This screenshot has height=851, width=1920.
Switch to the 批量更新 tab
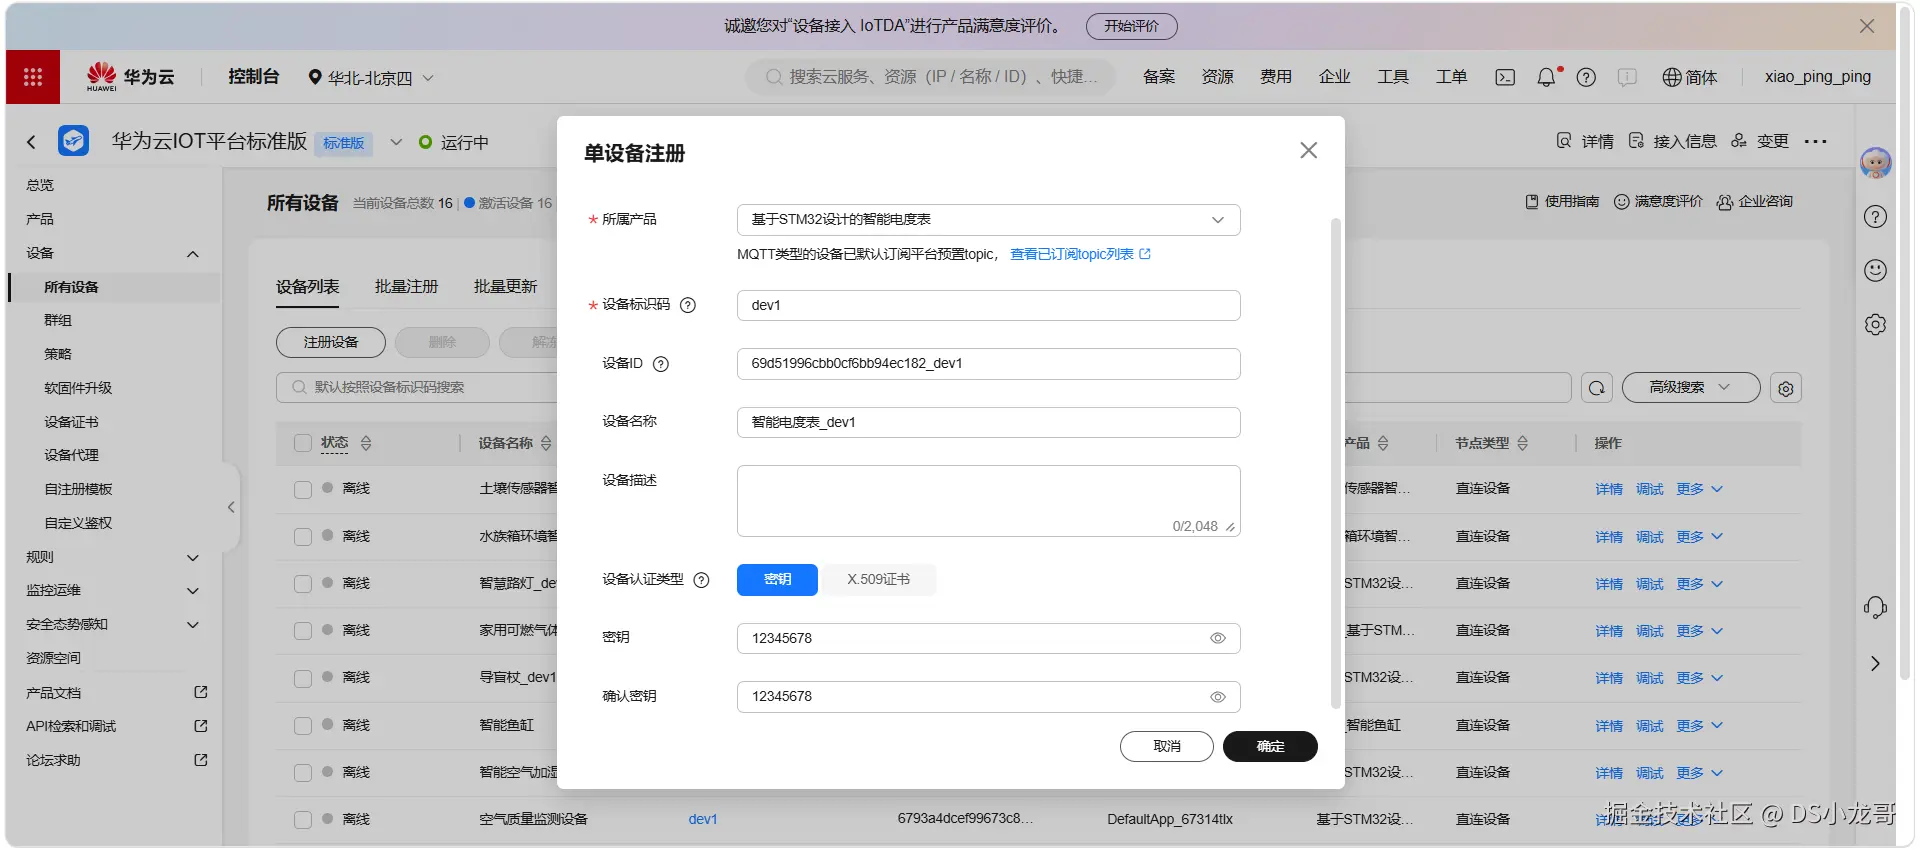pos(505,287)
